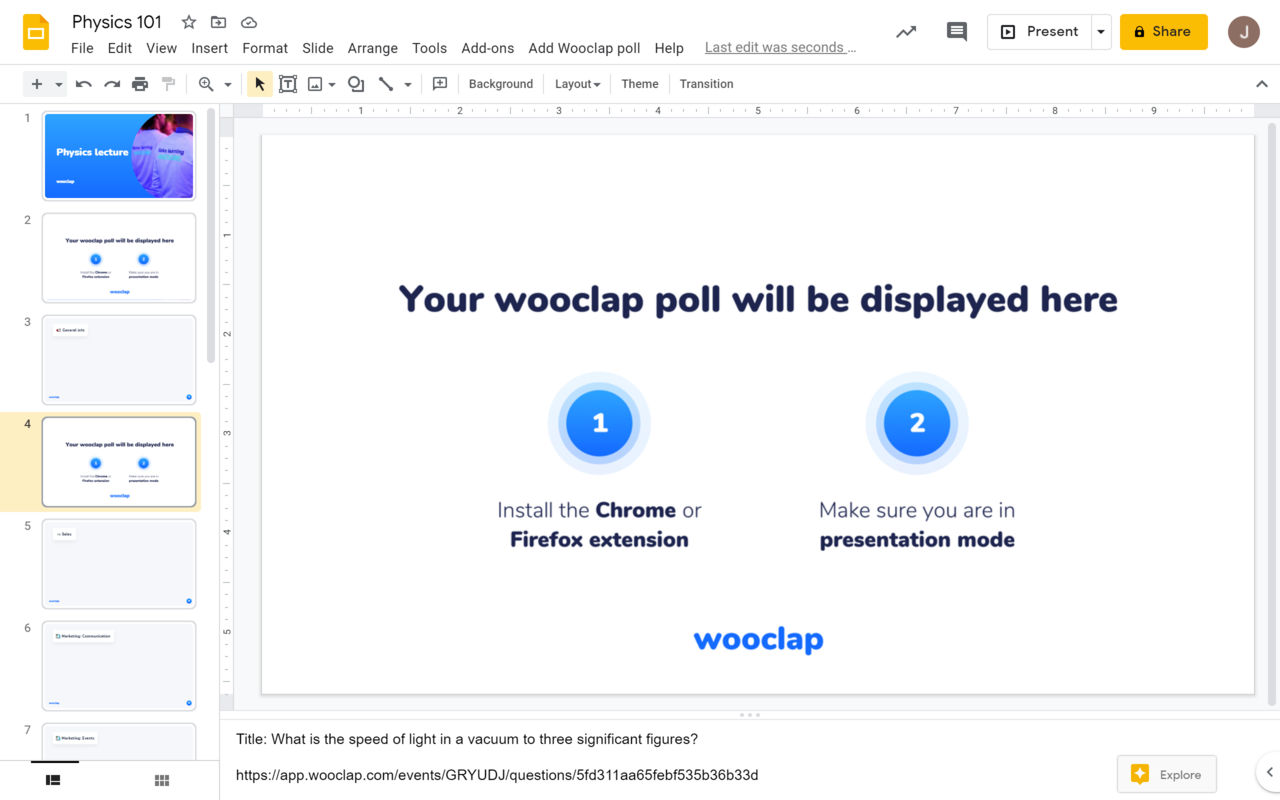
Task: Insert a comment via toolbar icon
Action: pos(439,83)
